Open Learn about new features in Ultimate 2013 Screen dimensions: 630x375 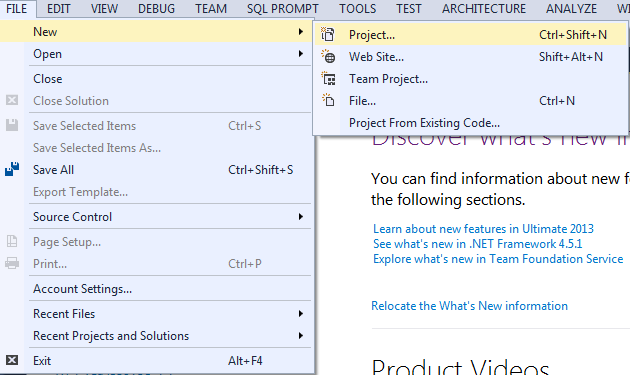[483, 229]
